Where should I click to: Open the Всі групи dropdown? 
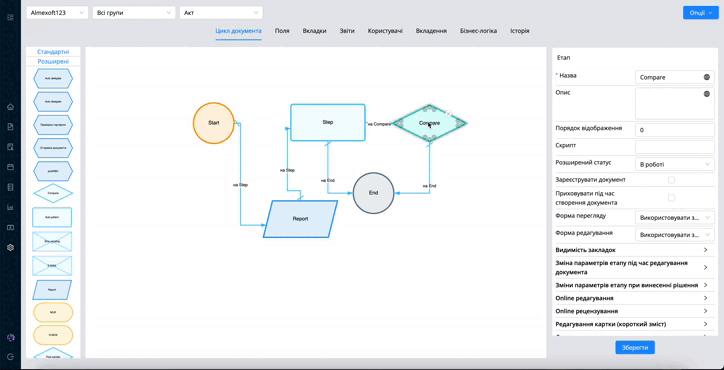(x=134, y=13)
